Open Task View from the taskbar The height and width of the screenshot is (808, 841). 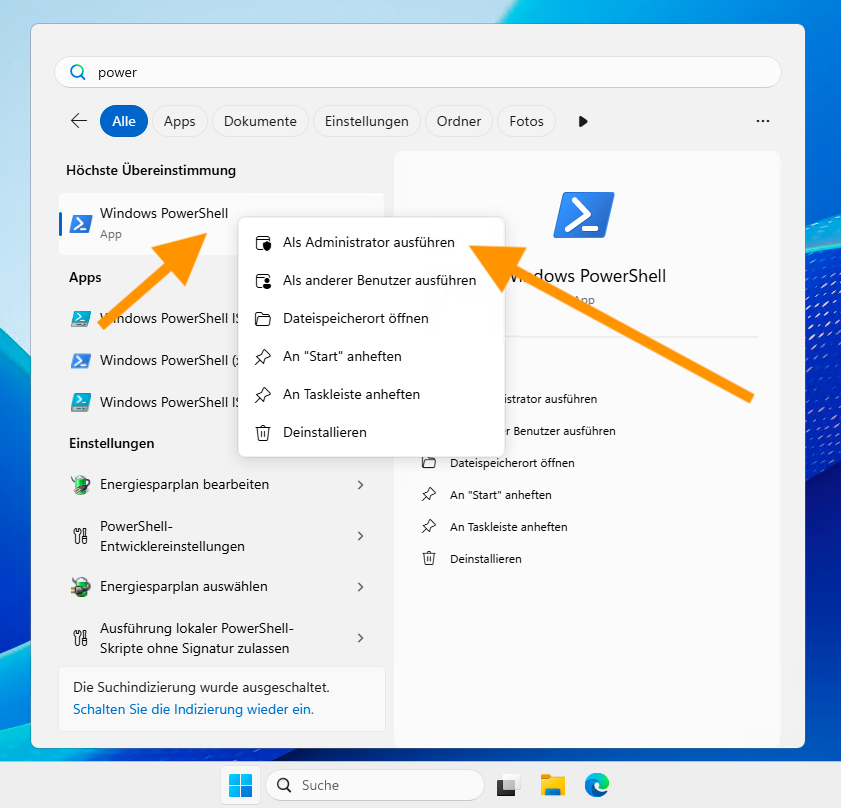tap(509, 785)
